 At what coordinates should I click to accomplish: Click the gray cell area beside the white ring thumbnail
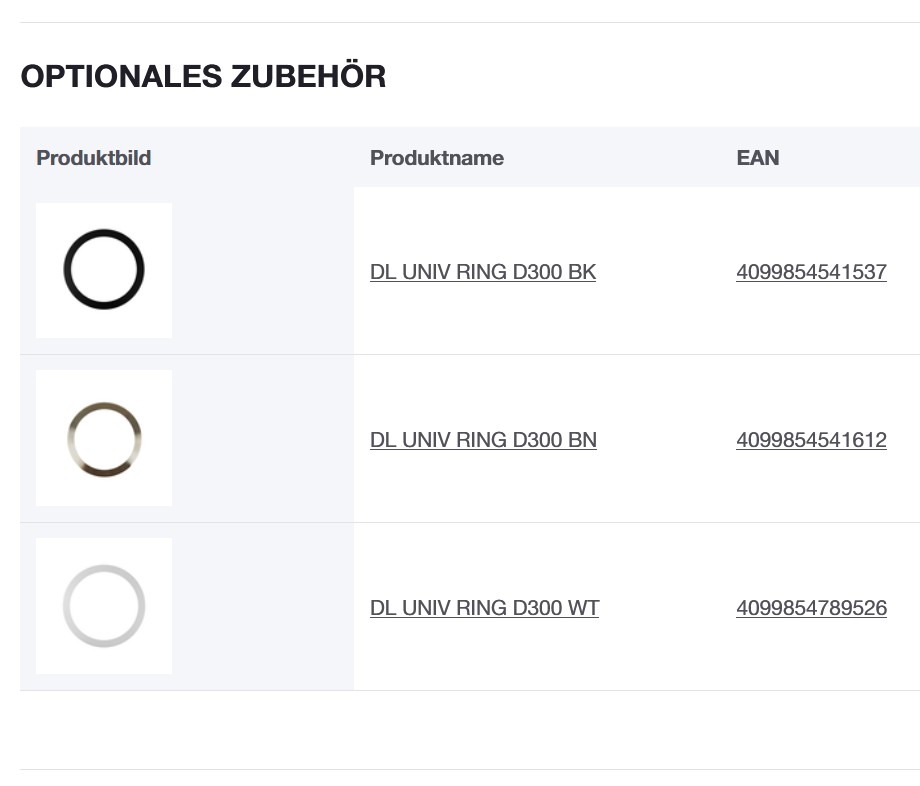262,606
